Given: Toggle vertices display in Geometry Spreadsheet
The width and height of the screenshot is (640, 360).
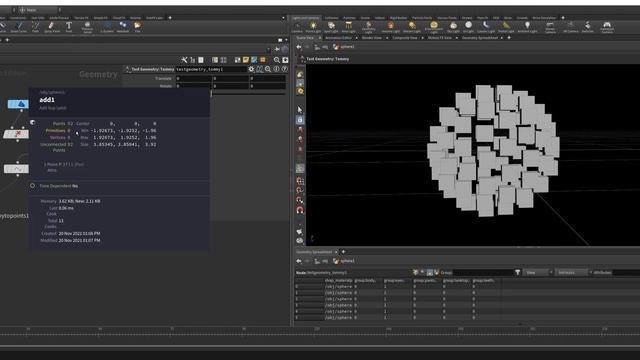Looking at the screenshot, I should click(x=422, y=272).
